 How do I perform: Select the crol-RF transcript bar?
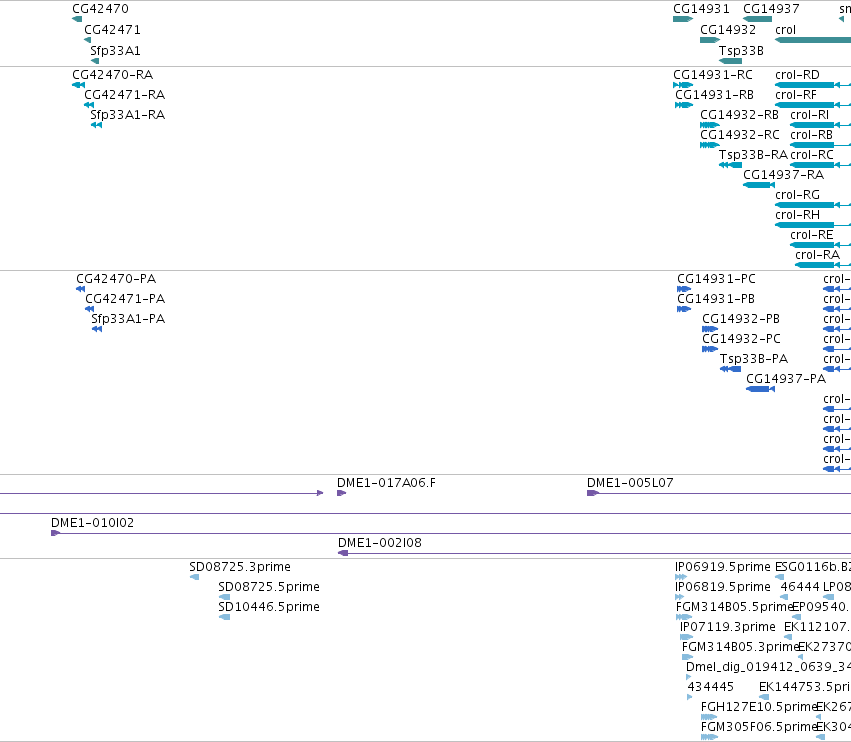click(x=804, y=105)
